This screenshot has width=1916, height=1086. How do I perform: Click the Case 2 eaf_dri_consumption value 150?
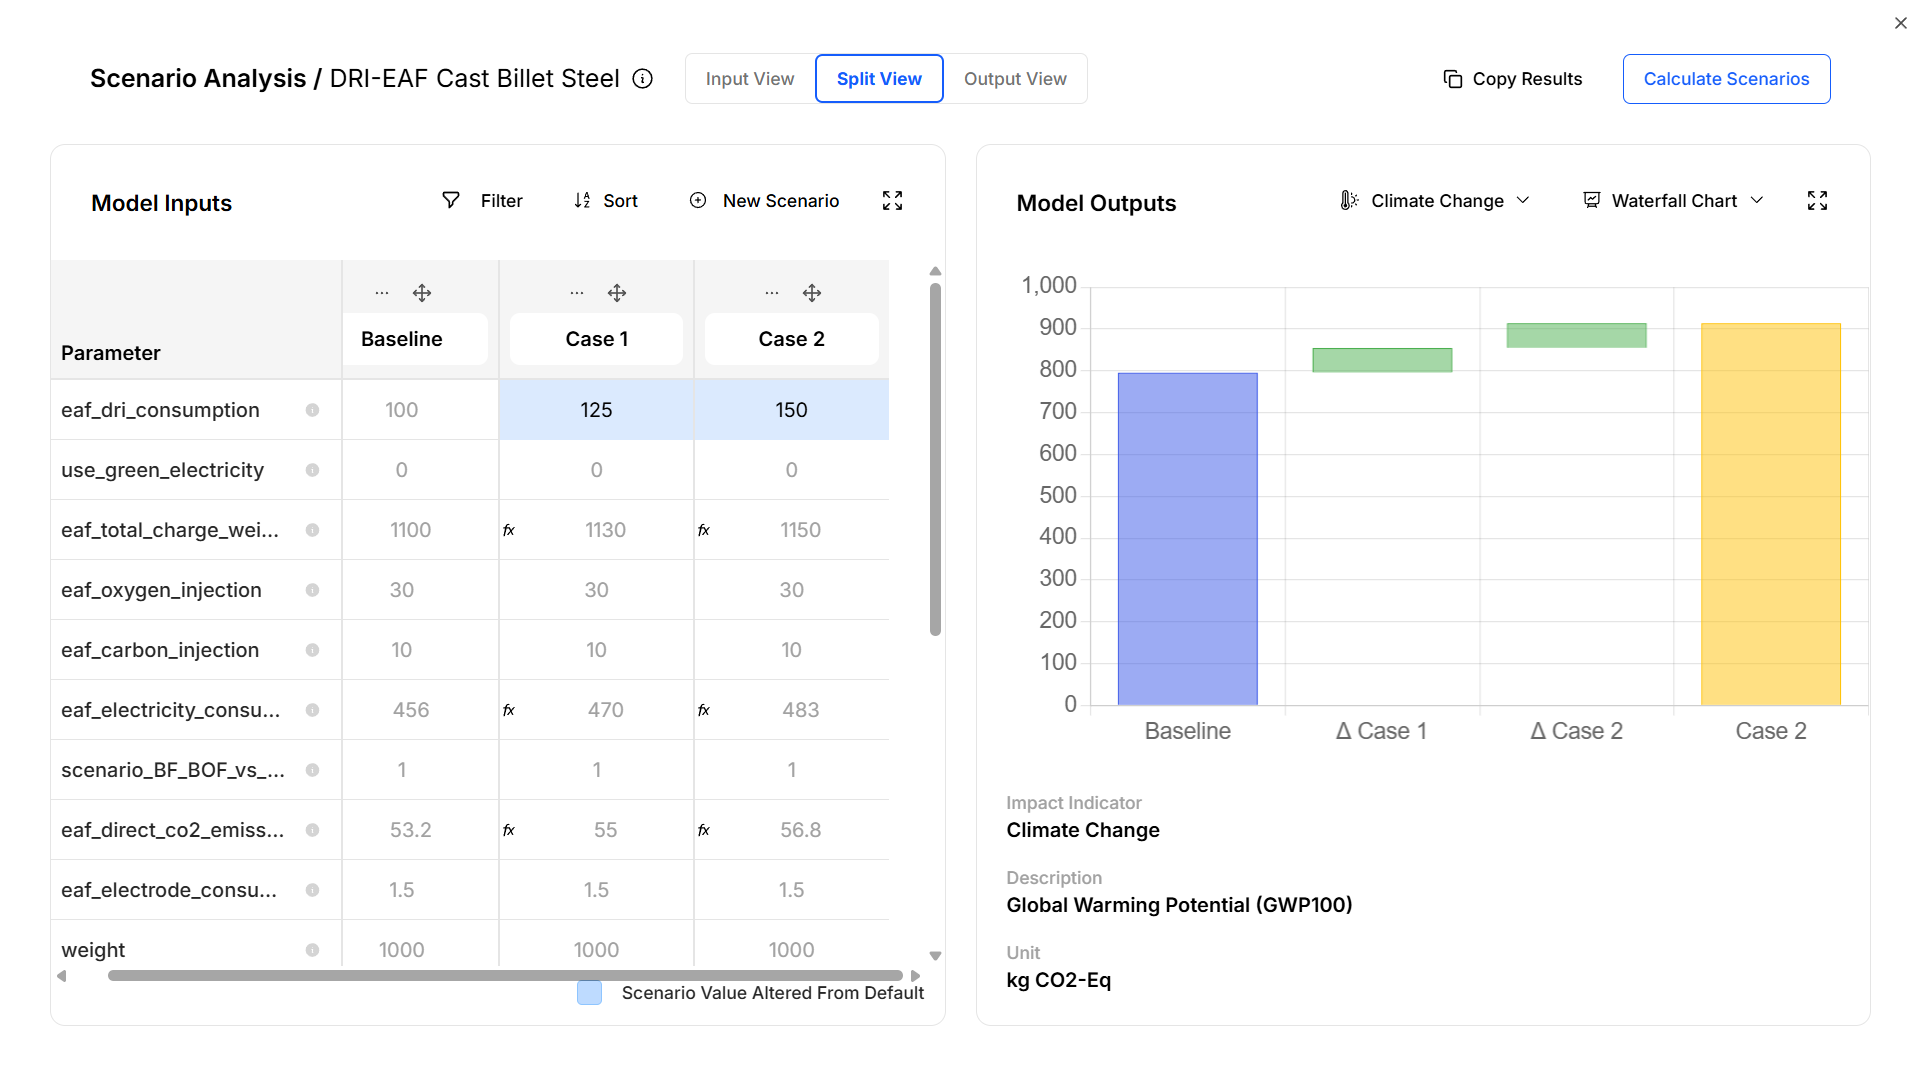[x=790, y=410]
